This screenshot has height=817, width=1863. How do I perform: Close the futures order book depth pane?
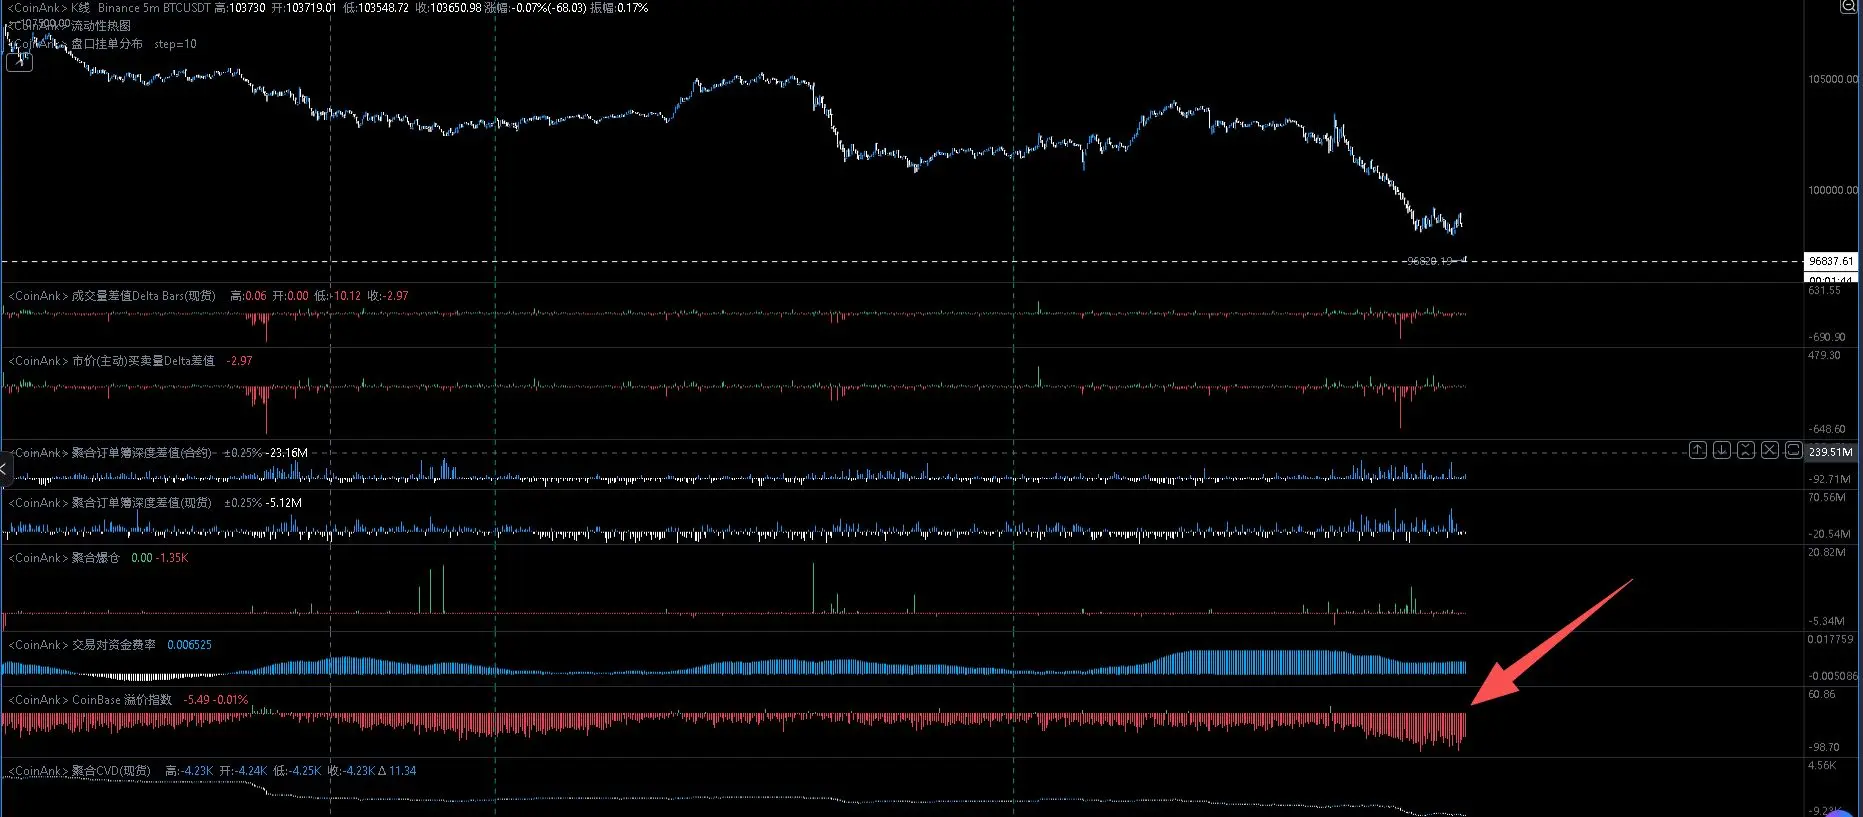pyautogui.click(x=1770, y=450)
